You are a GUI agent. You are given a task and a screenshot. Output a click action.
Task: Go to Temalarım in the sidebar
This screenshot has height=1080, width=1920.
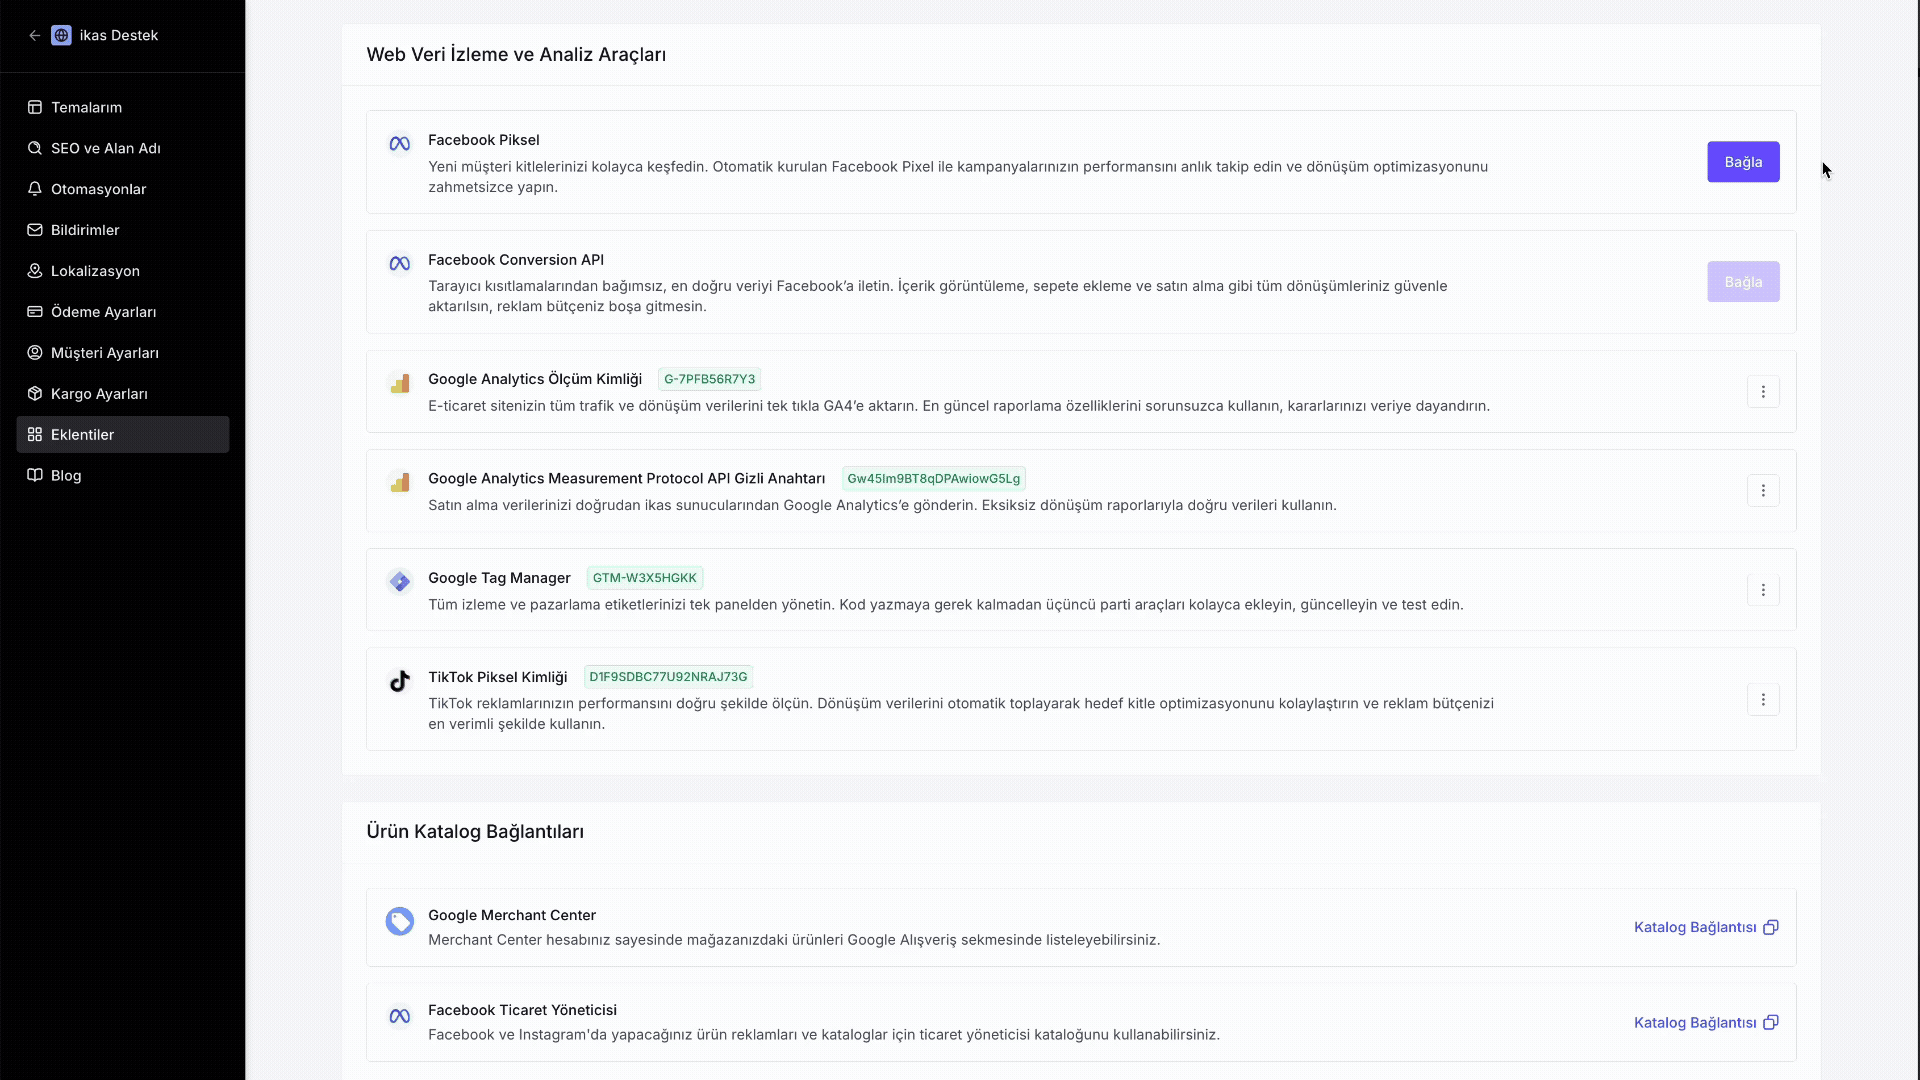pos(86,107)
